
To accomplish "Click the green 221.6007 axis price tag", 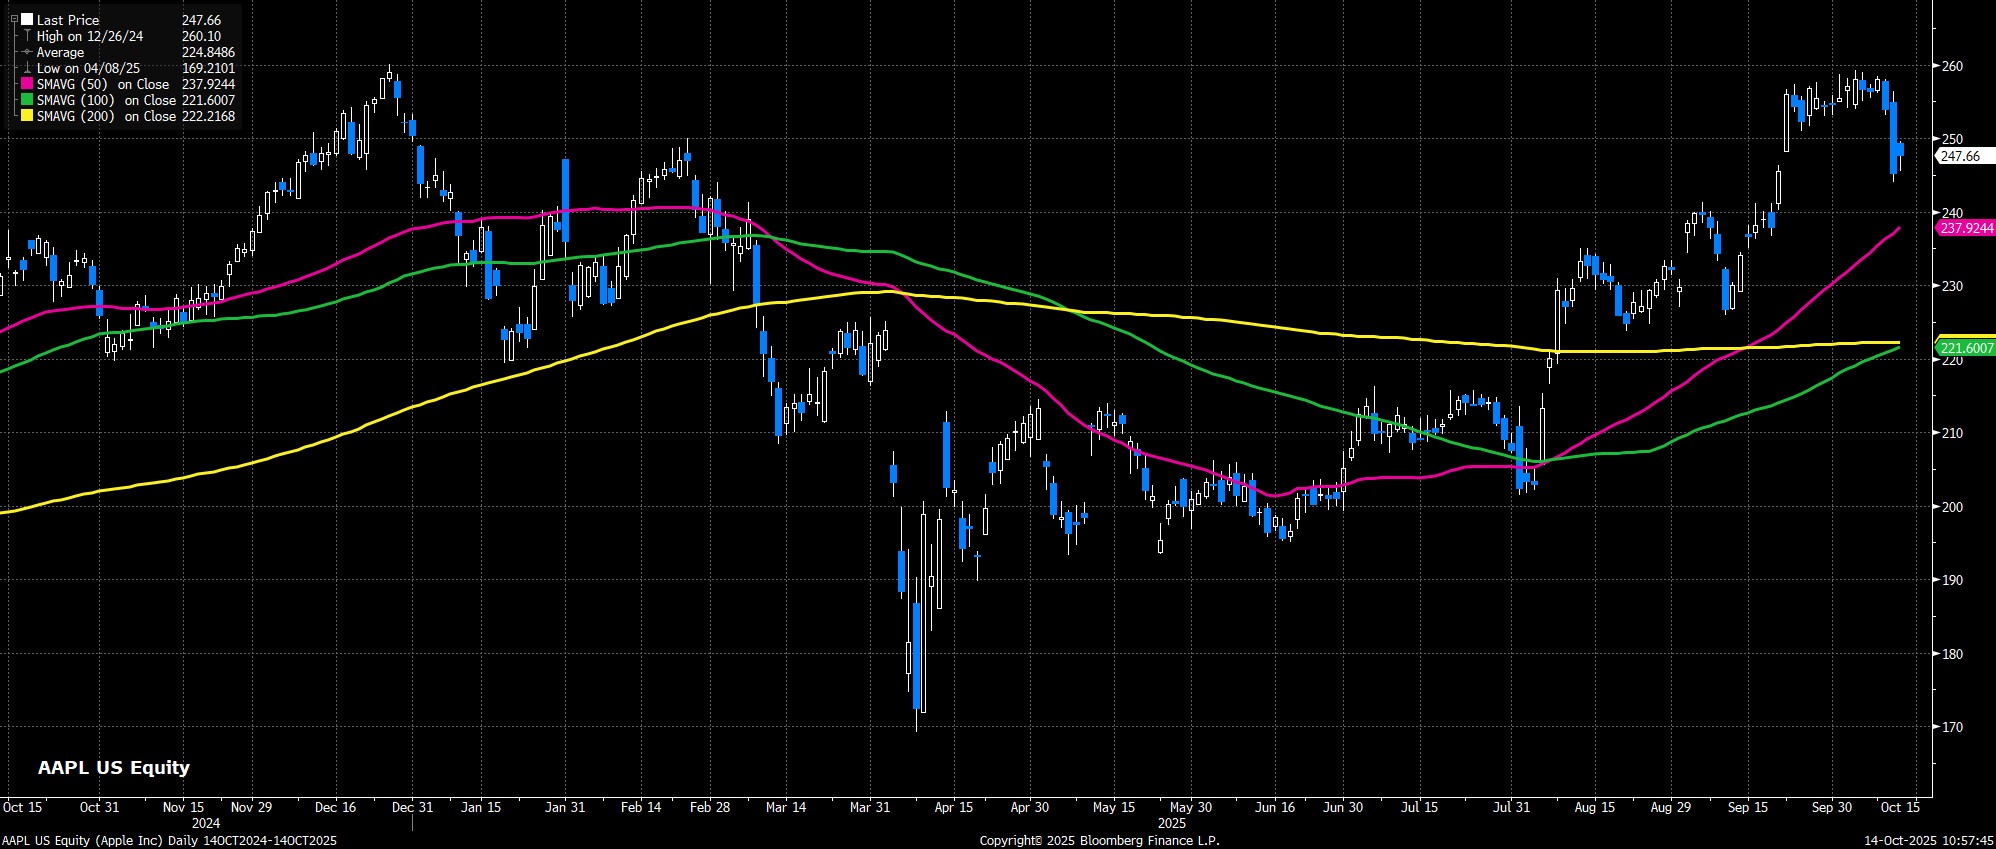I will coord(1966,348).
